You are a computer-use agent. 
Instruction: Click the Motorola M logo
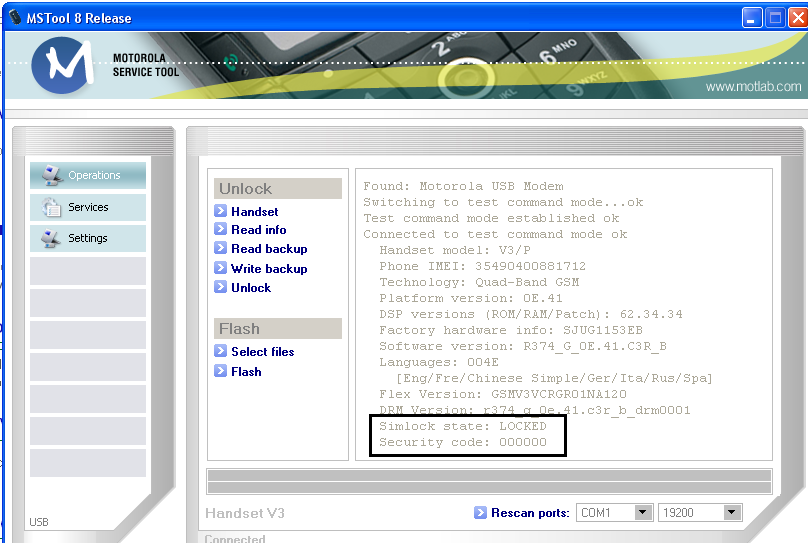(63, 65)
